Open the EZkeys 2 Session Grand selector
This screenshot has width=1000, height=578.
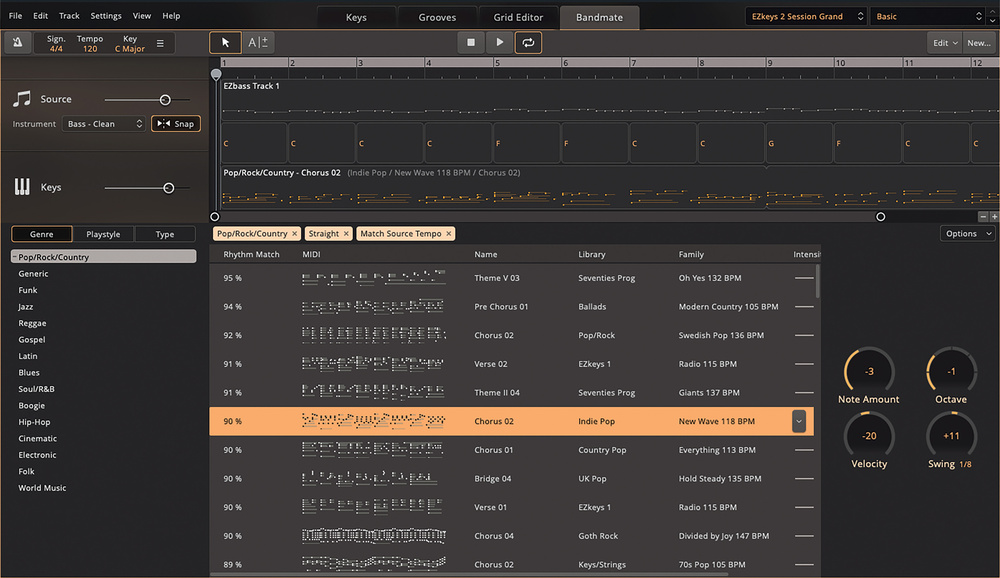806,17
